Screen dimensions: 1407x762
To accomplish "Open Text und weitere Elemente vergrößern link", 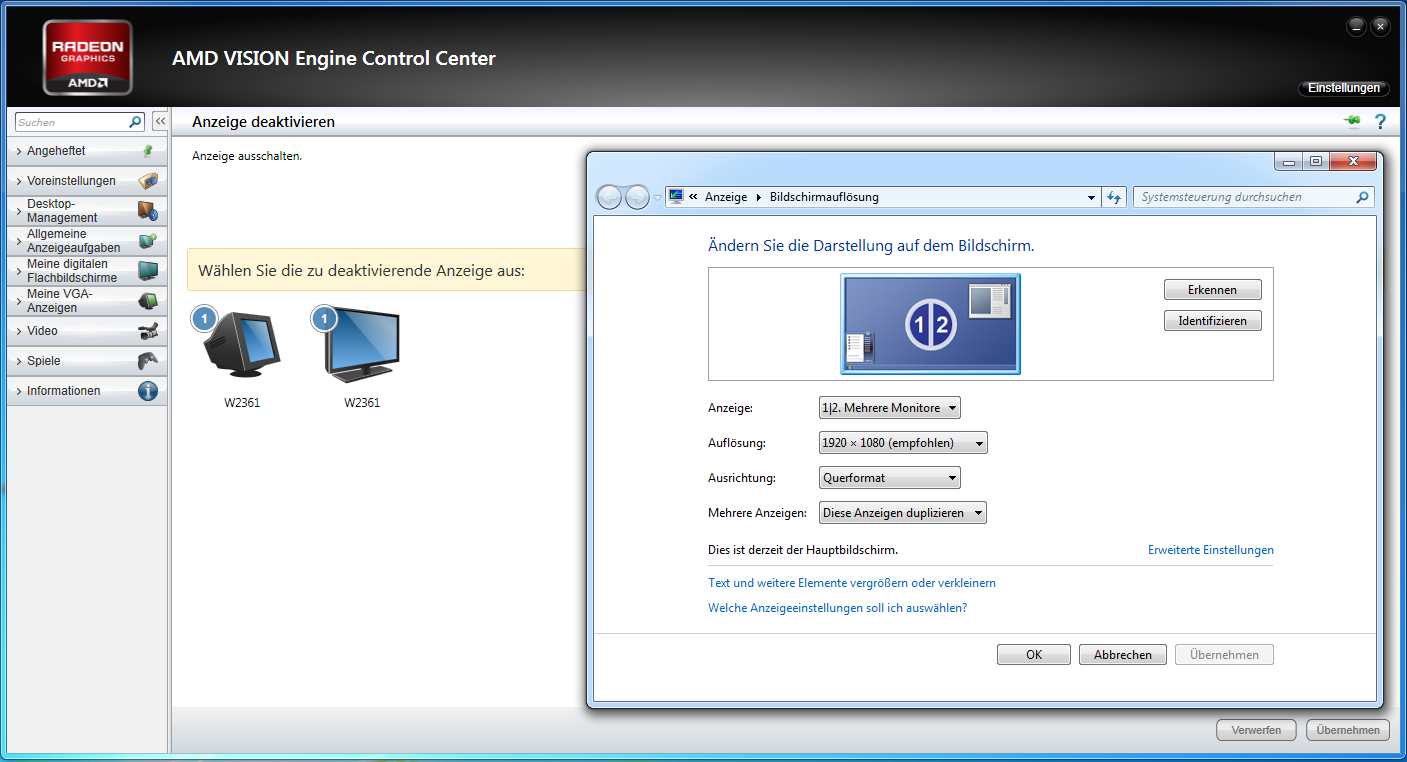I will click(852, 583).
